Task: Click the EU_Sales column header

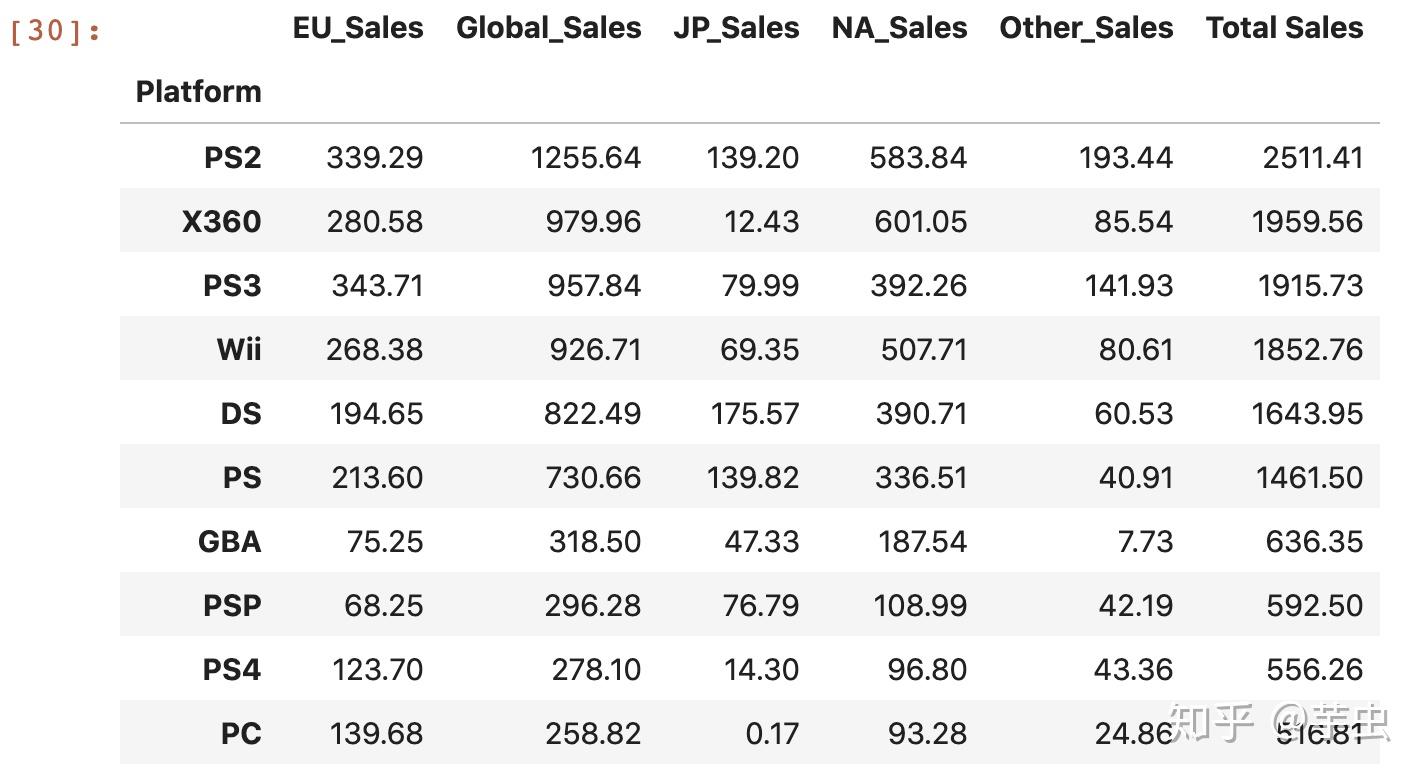Action: pyautogui.click(x=358, y=28)
